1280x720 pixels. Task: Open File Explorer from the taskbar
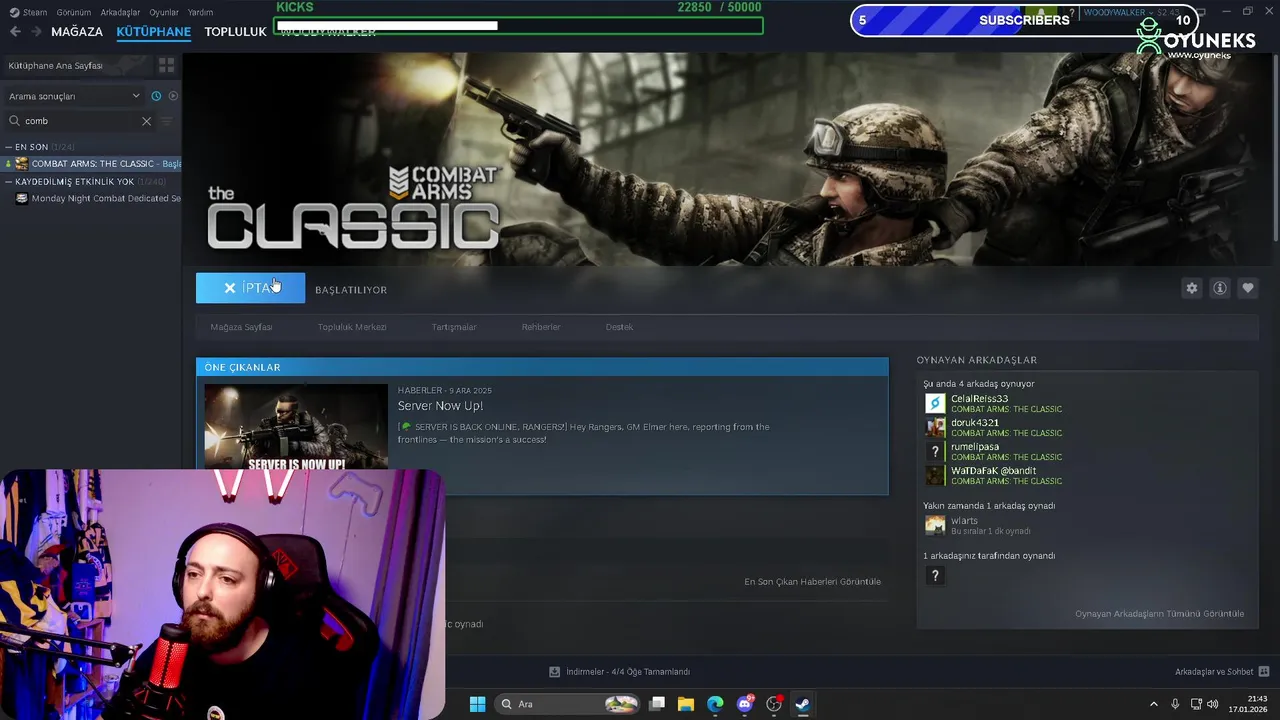[686, 704]
